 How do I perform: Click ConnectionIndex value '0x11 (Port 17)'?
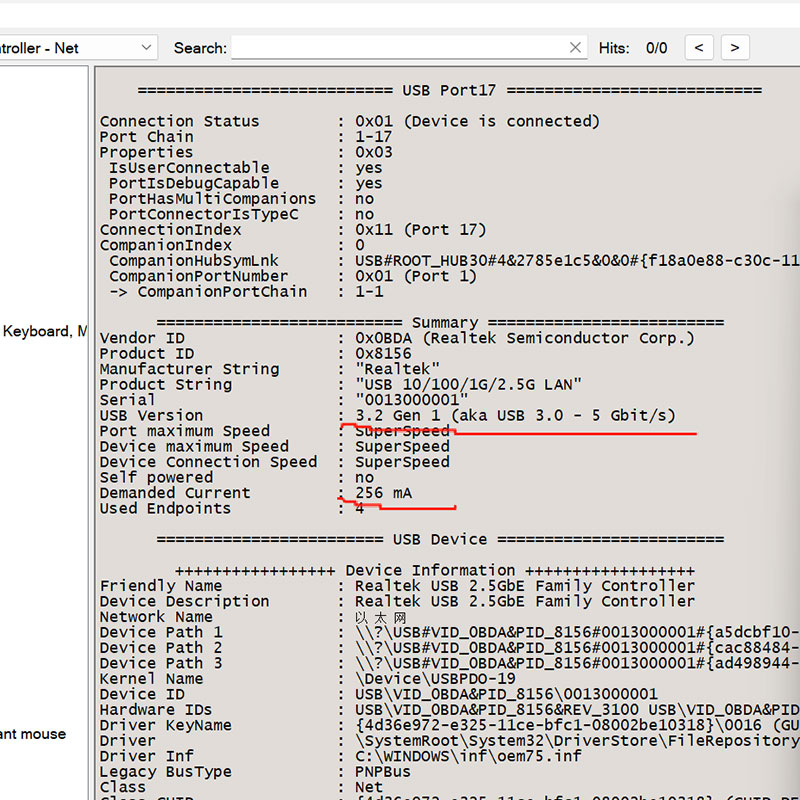[421, 230]
